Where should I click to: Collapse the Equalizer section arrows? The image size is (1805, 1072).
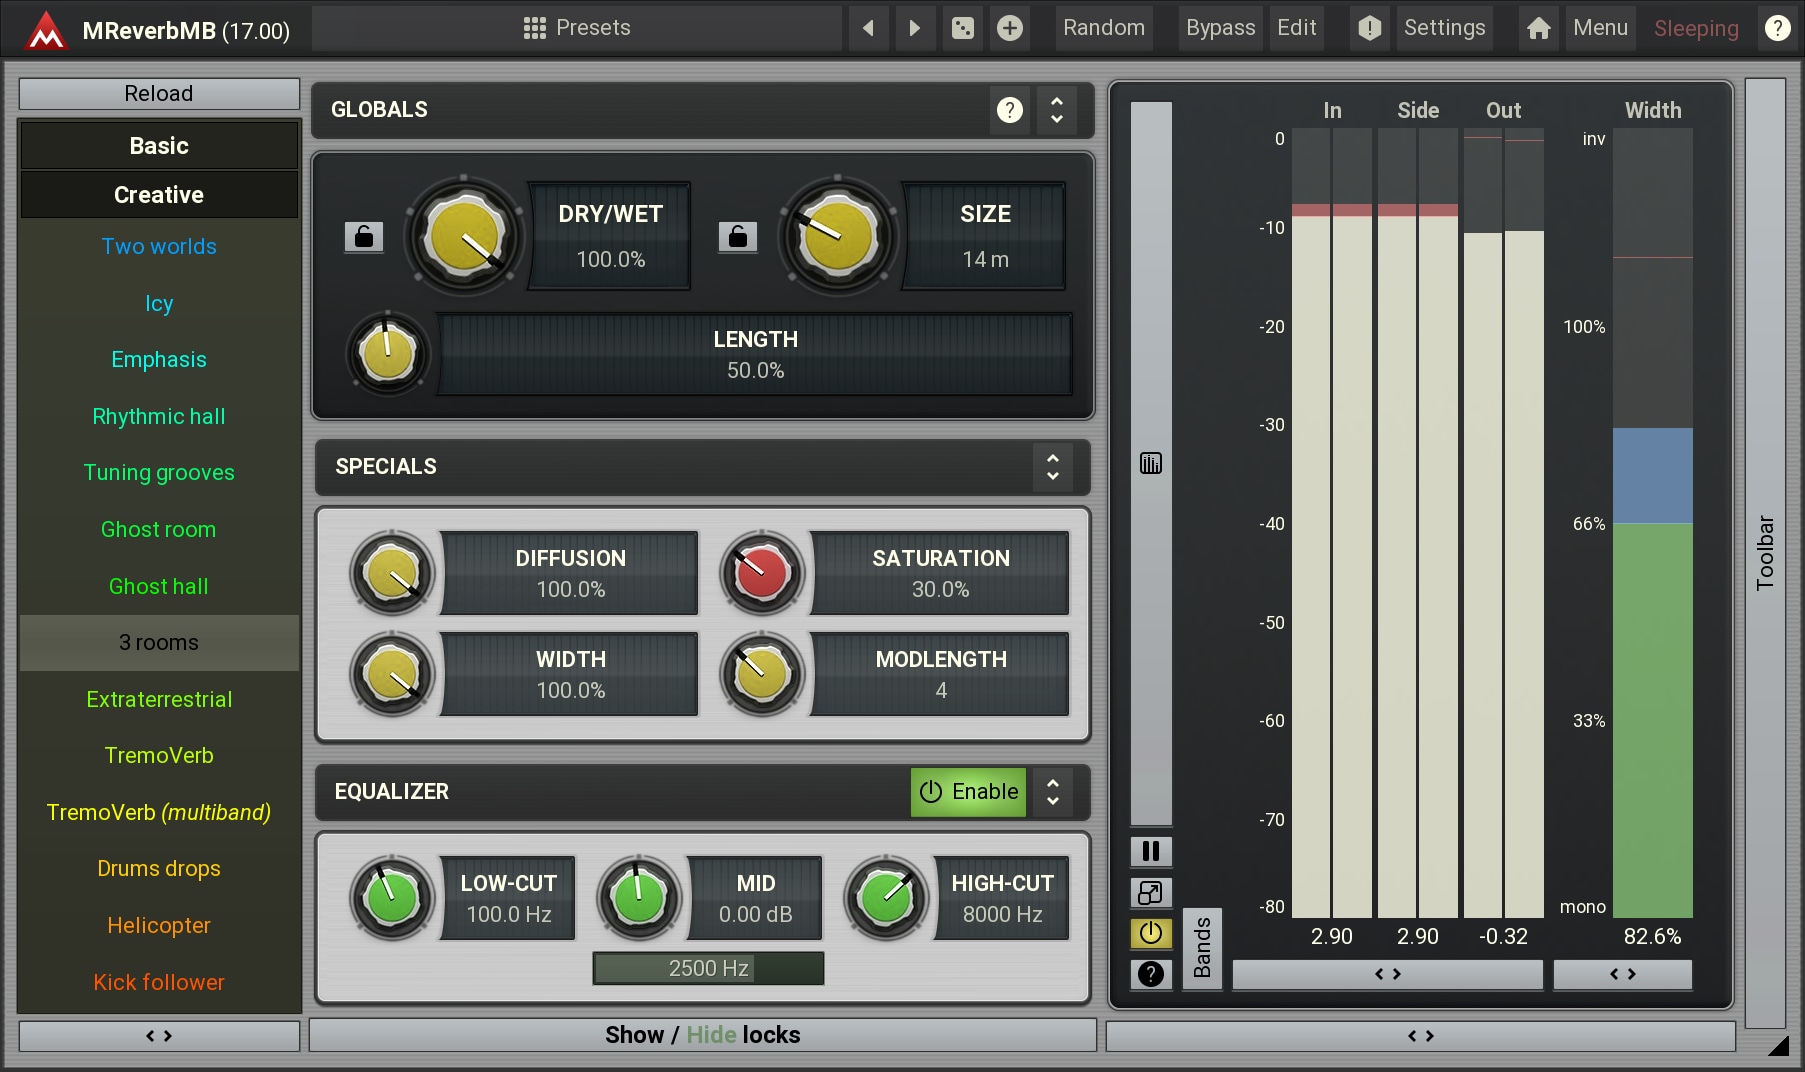(1053, 792)
